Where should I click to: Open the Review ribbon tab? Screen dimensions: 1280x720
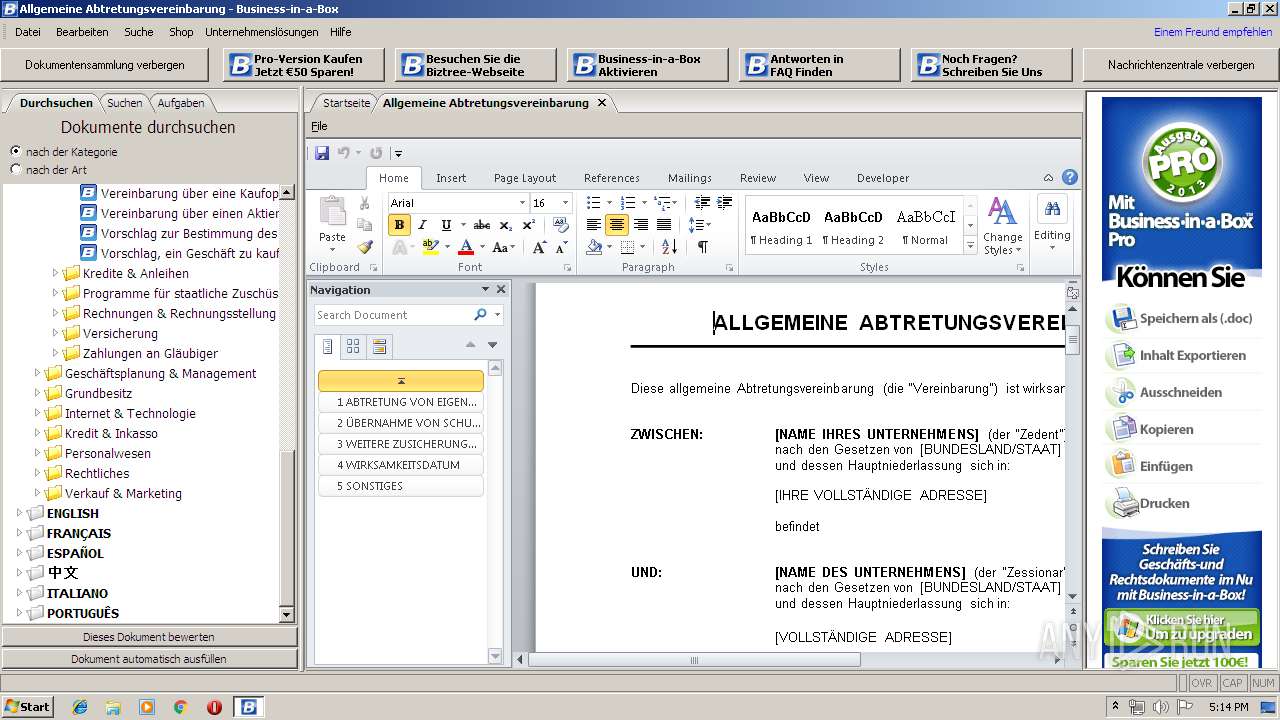click(758, 178)
